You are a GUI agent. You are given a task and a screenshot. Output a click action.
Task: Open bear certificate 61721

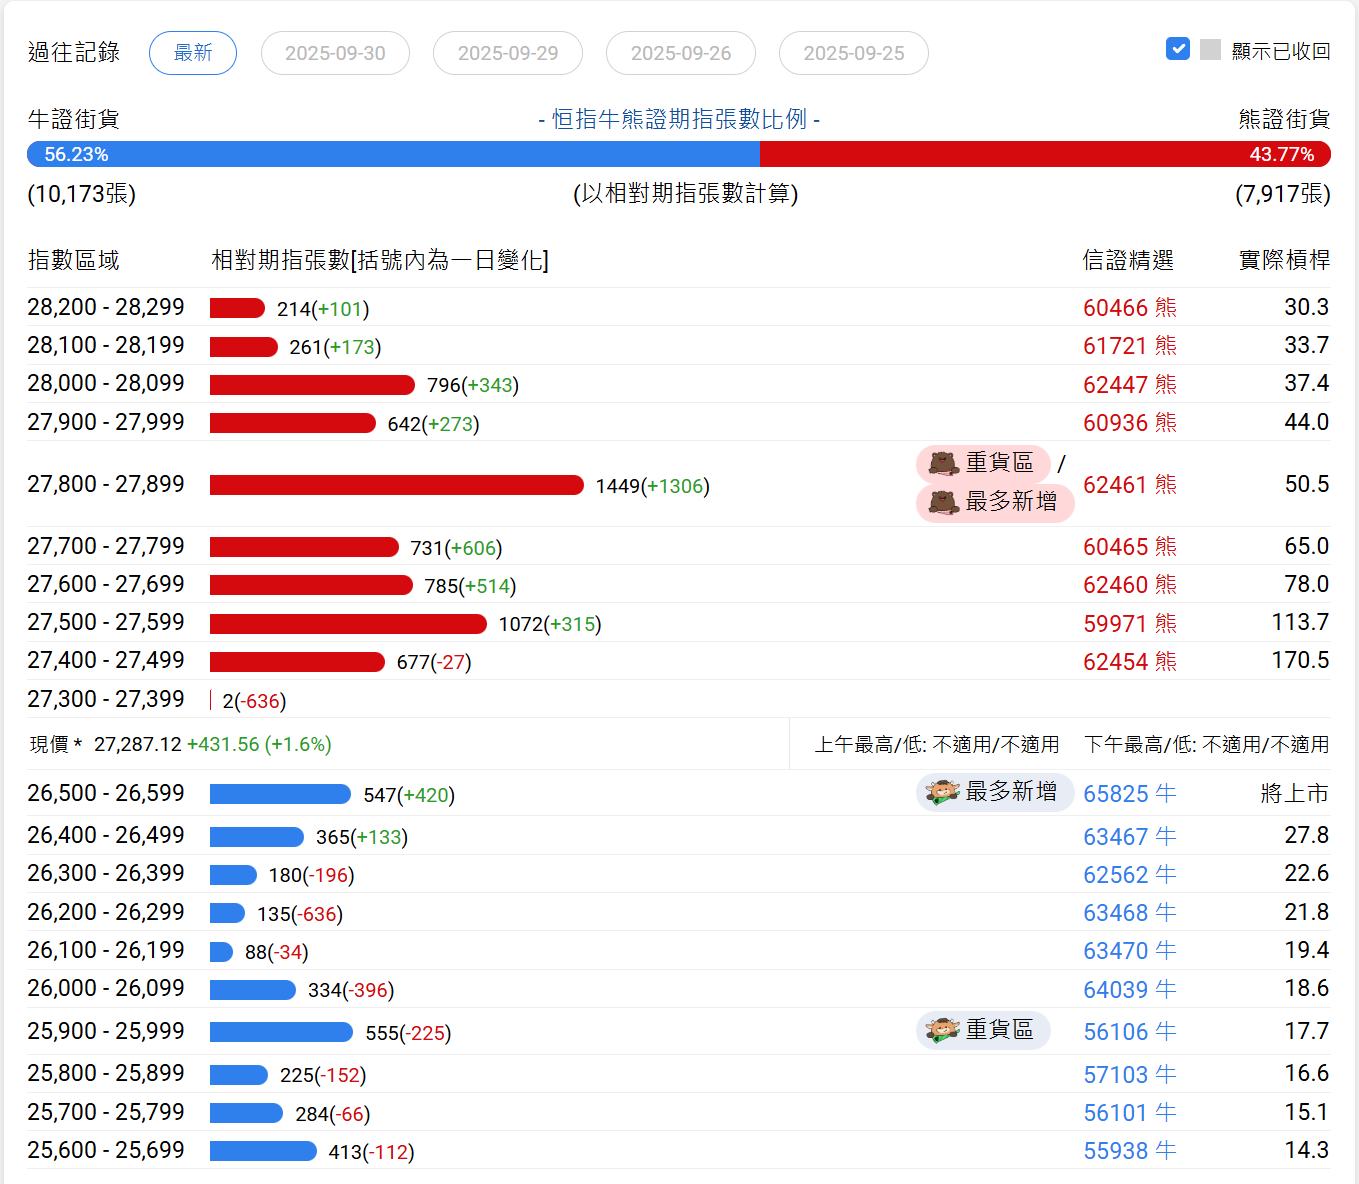click(x=1130, y=346)
